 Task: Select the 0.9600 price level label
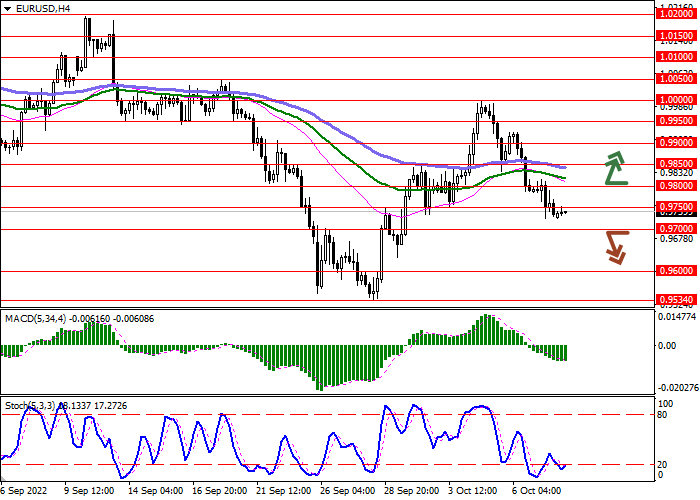[x=676, y=271]
